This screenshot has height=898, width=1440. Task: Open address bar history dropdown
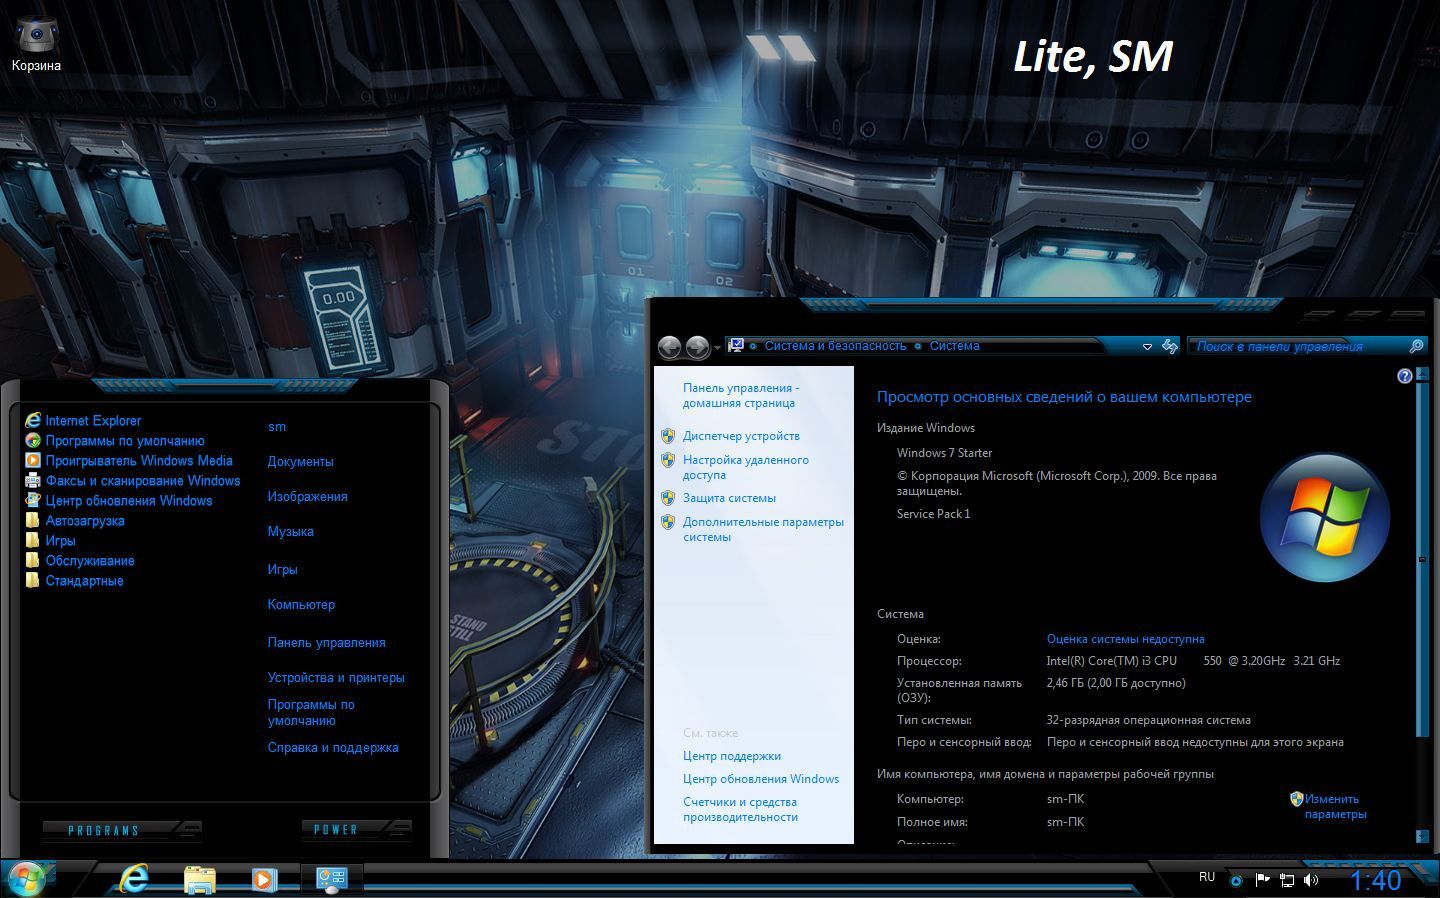pyautogui.click(x=1147, y=346)
